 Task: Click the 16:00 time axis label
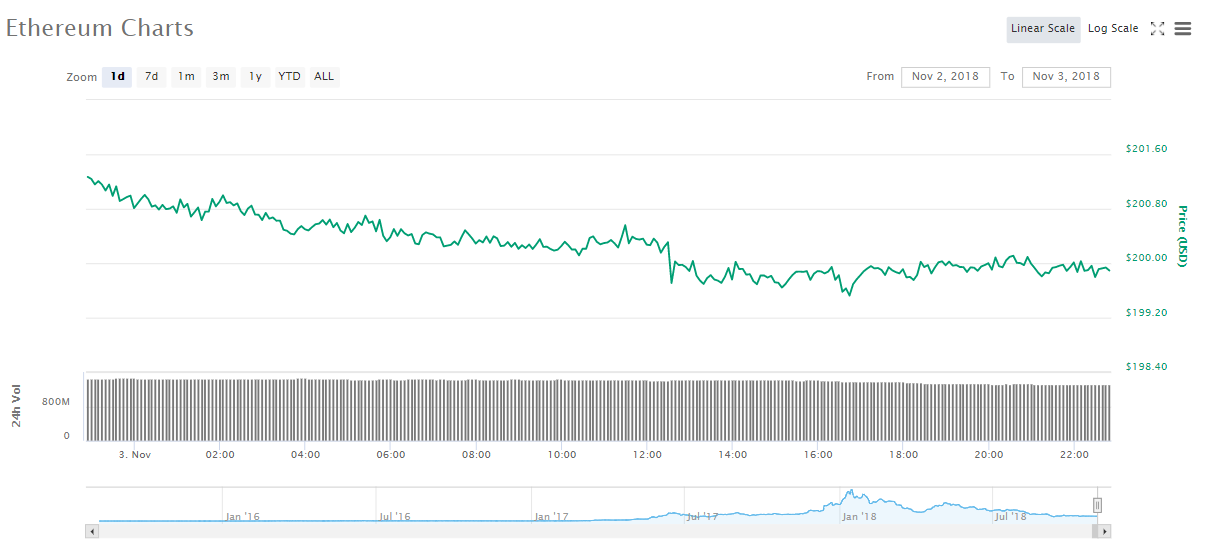tap(818, 455)
